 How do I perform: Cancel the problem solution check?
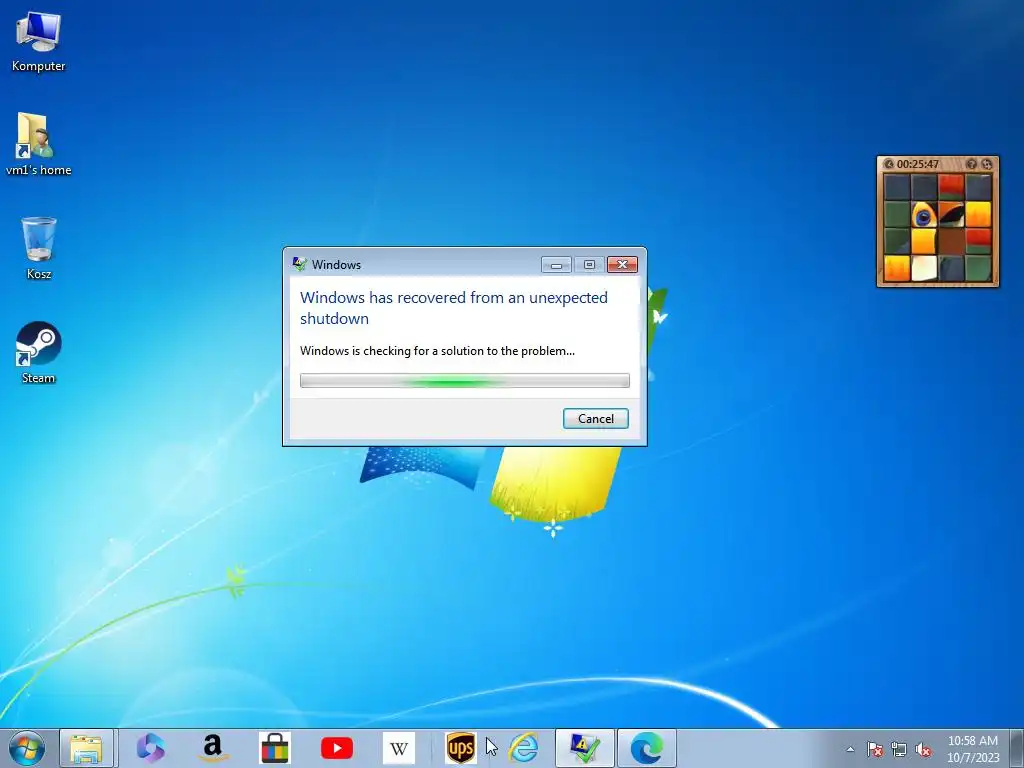(596, 419)
